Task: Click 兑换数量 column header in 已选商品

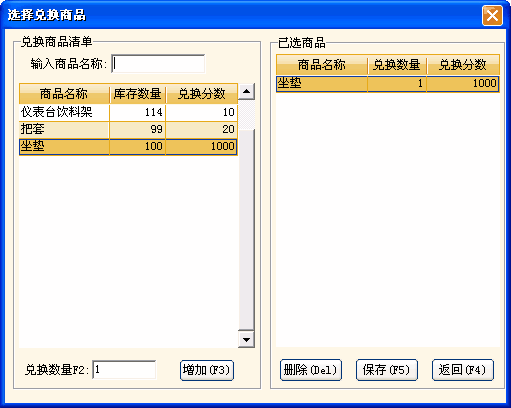Action: 397,65
